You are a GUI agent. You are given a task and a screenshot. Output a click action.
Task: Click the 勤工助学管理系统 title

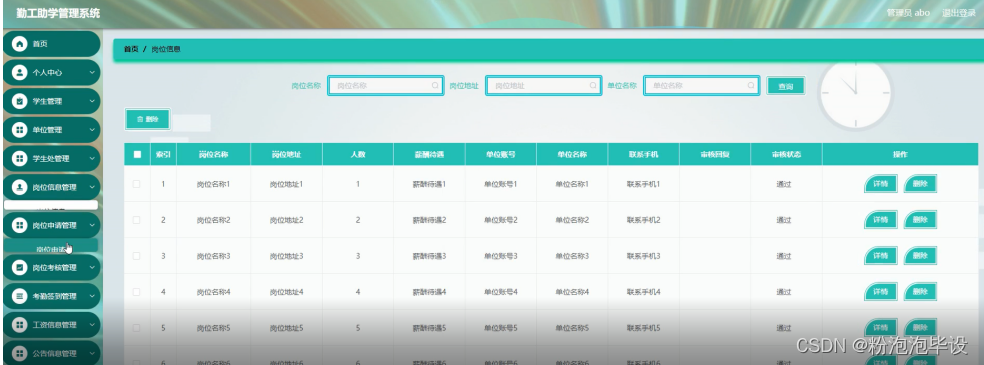58,14
